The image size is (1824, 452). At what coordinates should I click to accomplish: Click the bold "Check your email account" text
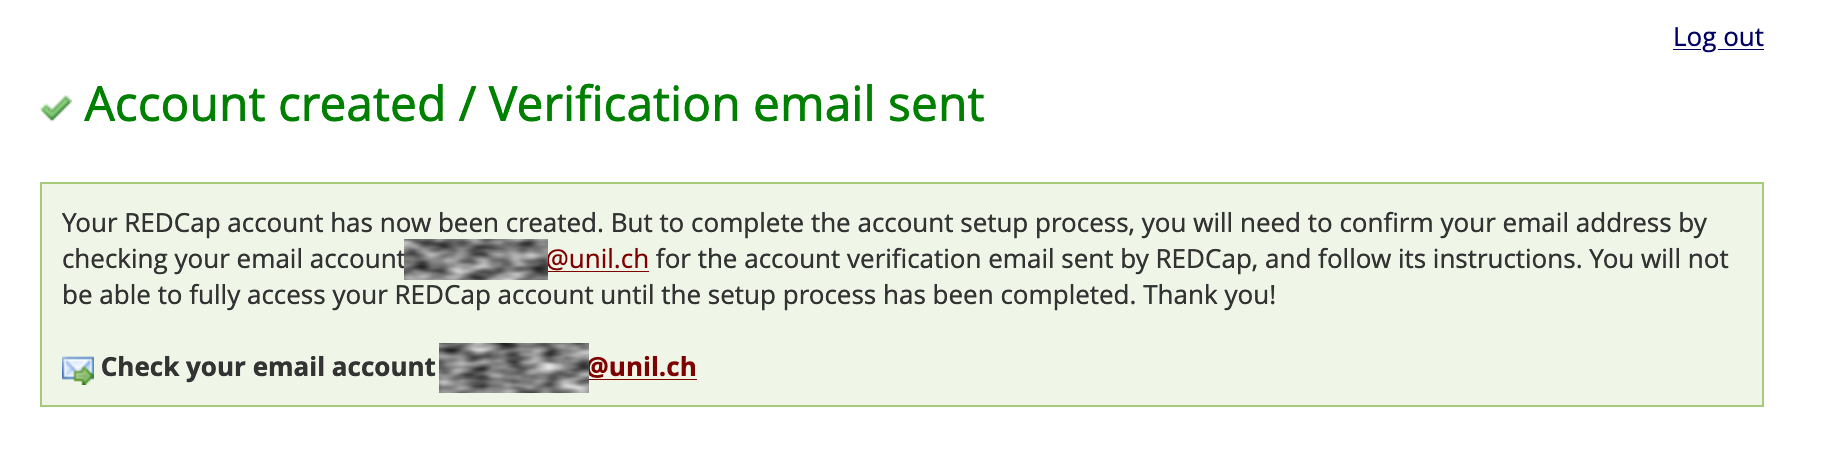pos(268,367)
